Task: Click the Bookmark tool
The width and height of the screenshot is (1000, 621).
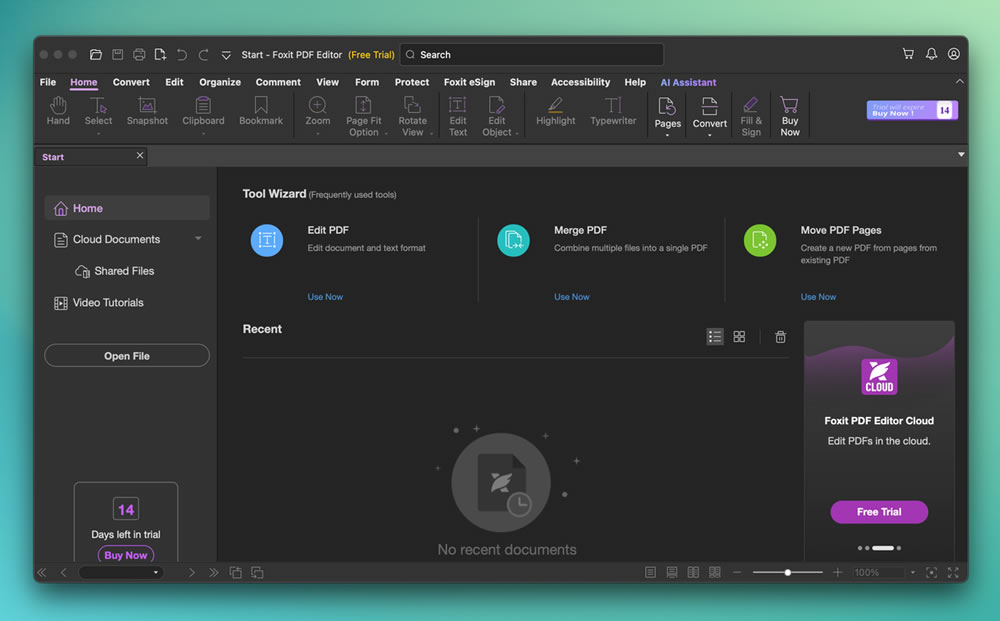Action: point(261,111)
